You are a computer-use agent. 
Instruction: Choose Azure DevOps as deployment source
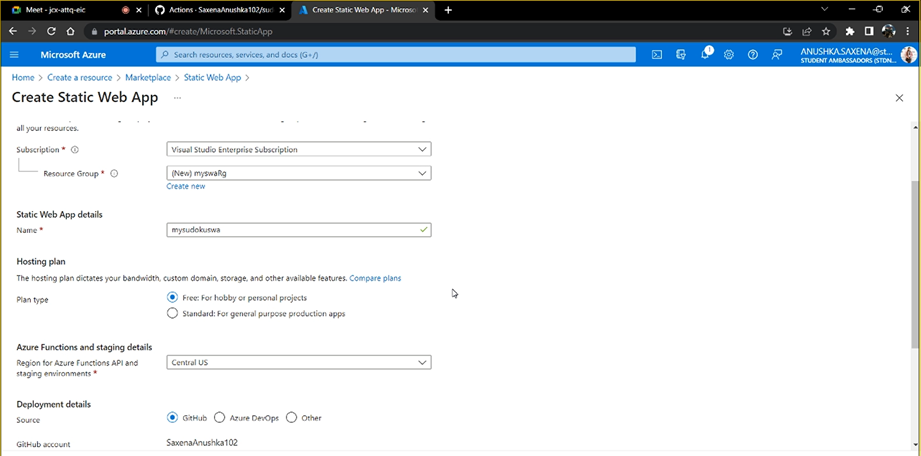(220, 417)
